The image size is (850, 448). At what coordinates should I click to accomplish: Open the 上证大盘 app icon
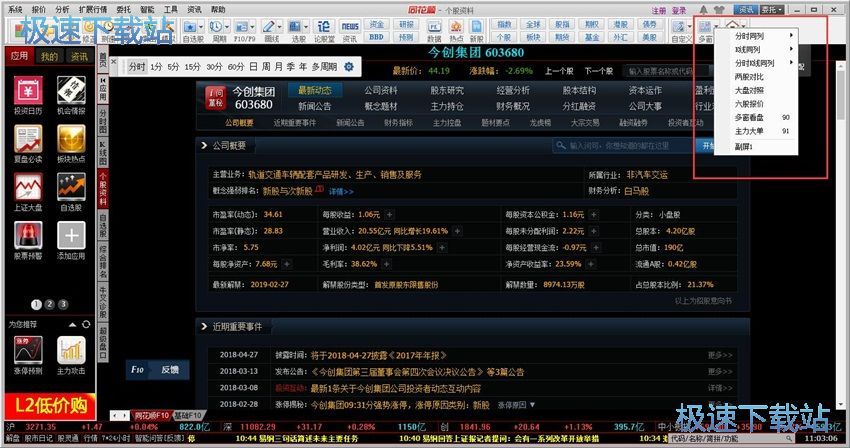pos(28,187)
